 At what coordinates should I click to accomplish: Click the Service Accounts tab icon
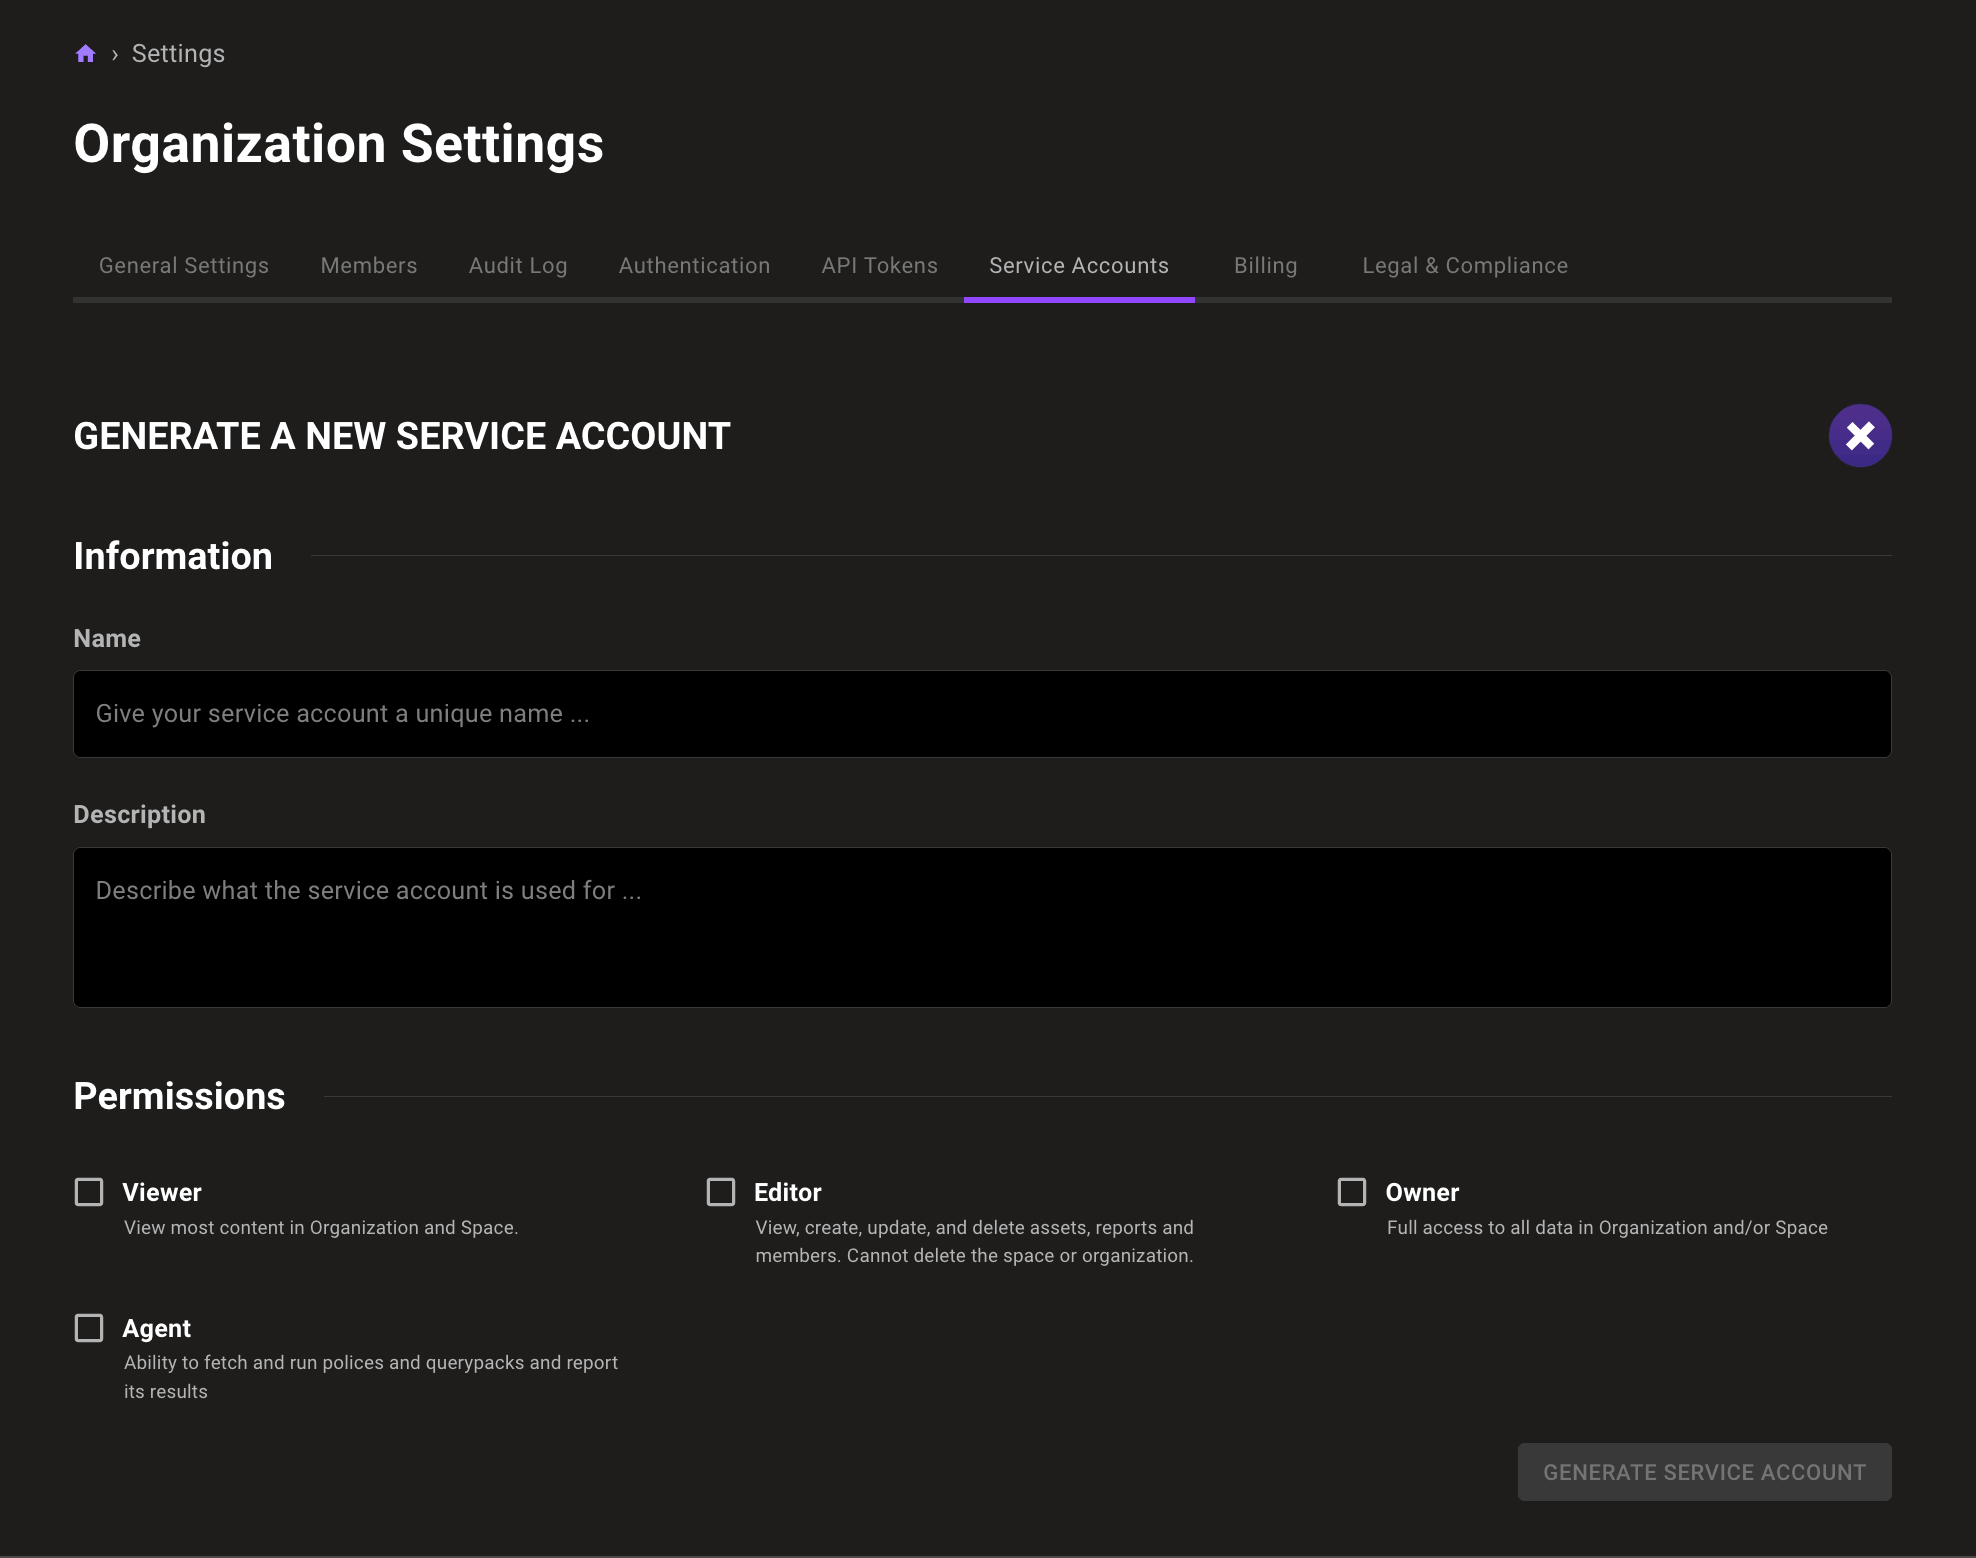(1078, 265)
